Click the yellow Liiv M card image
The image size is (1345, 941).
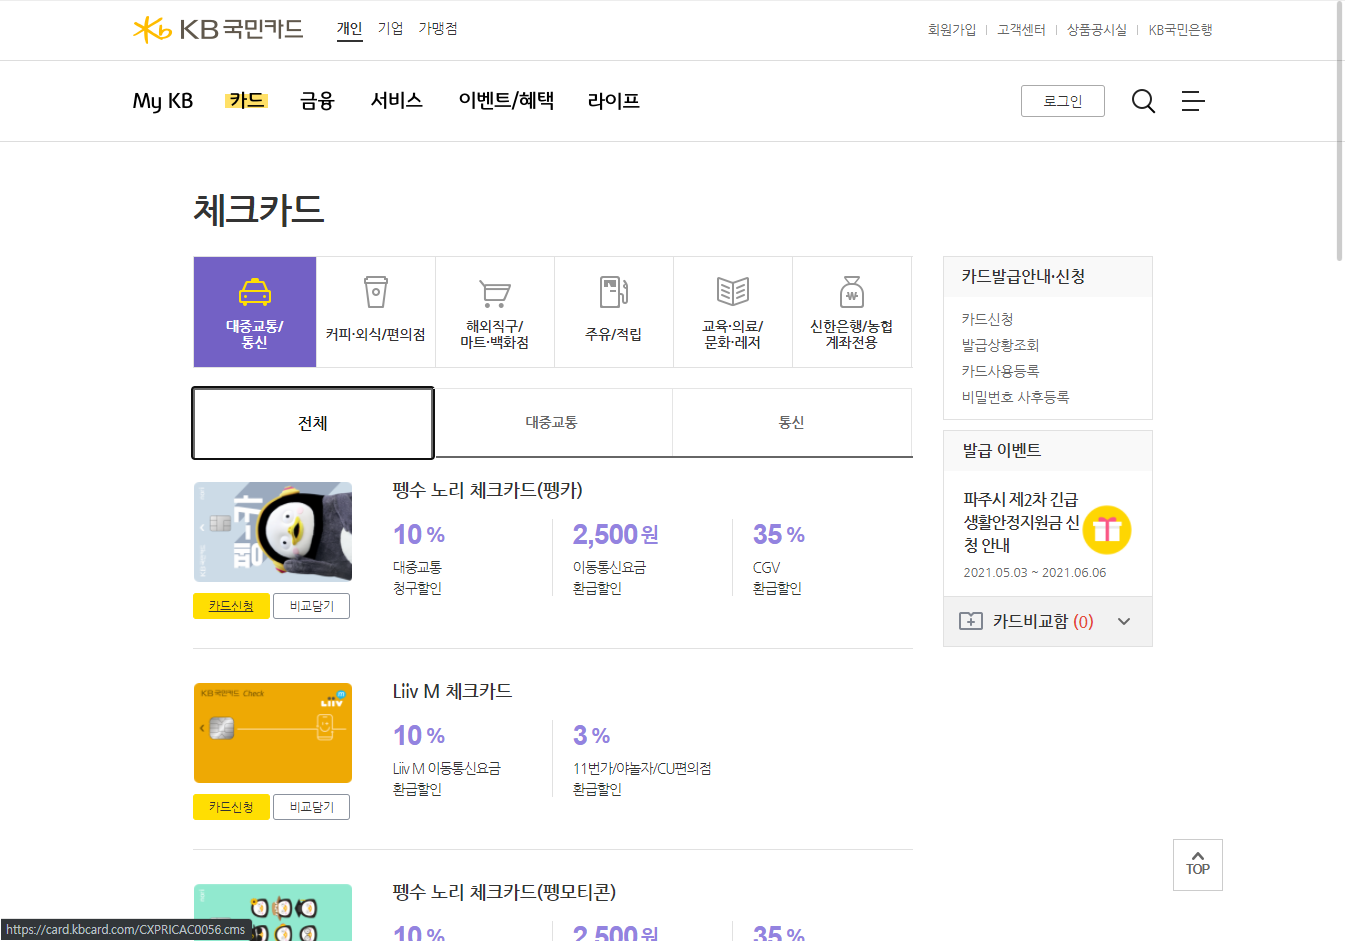click(273, 733)
